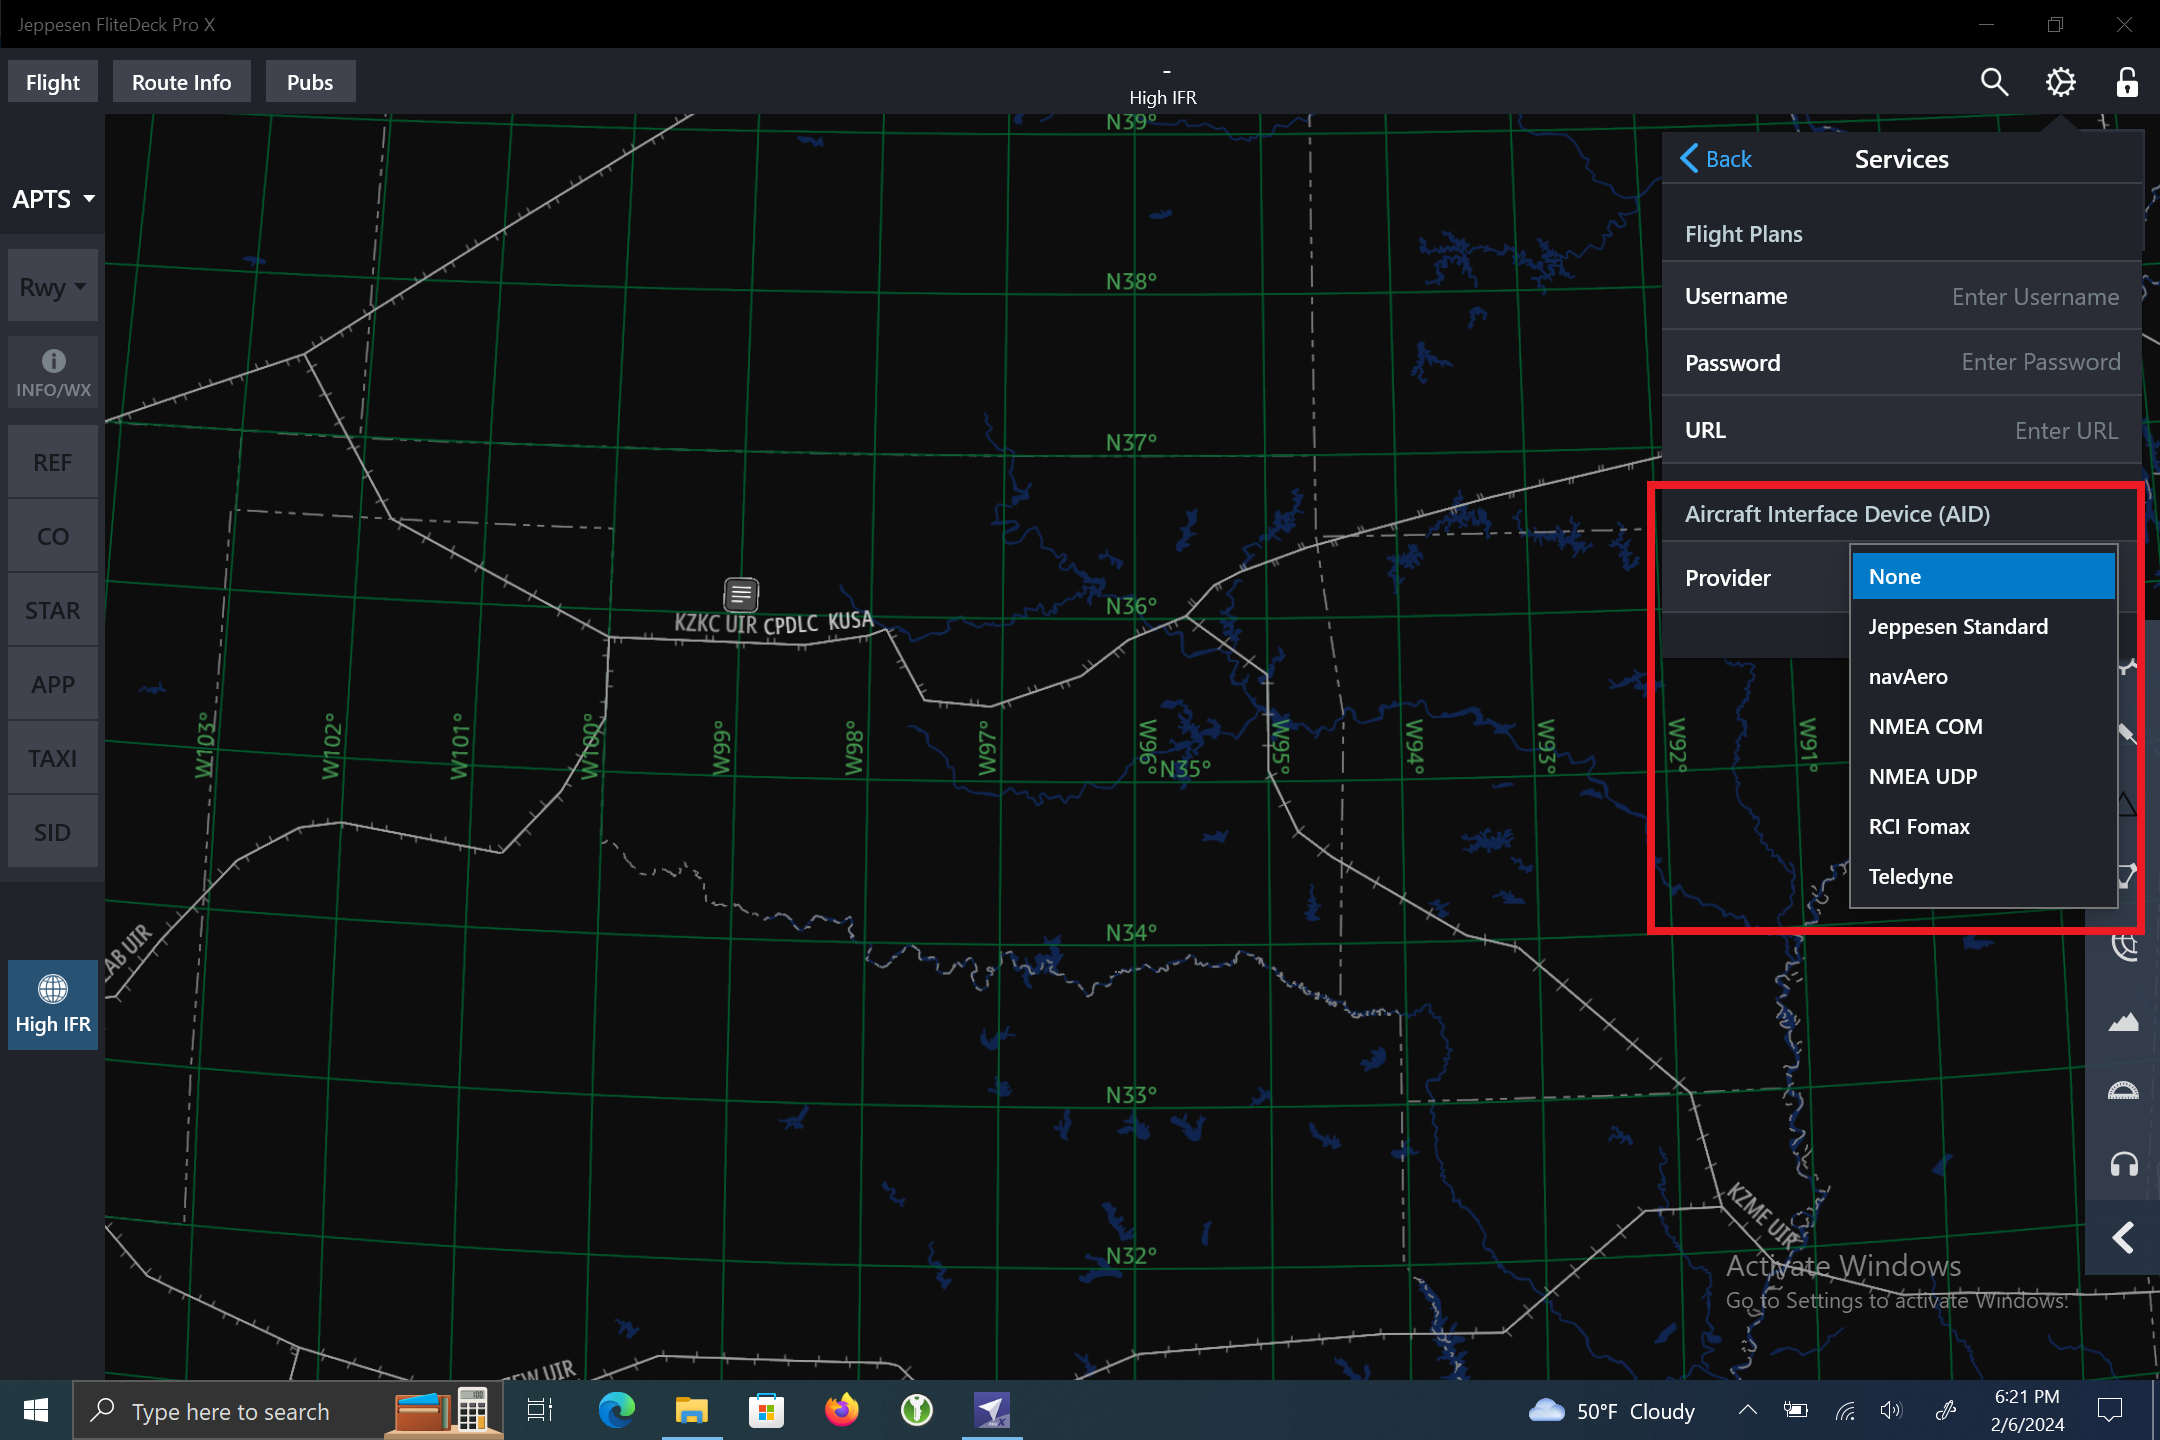Open the KZKC UIR note icon on map

click(x=741, y=594)
